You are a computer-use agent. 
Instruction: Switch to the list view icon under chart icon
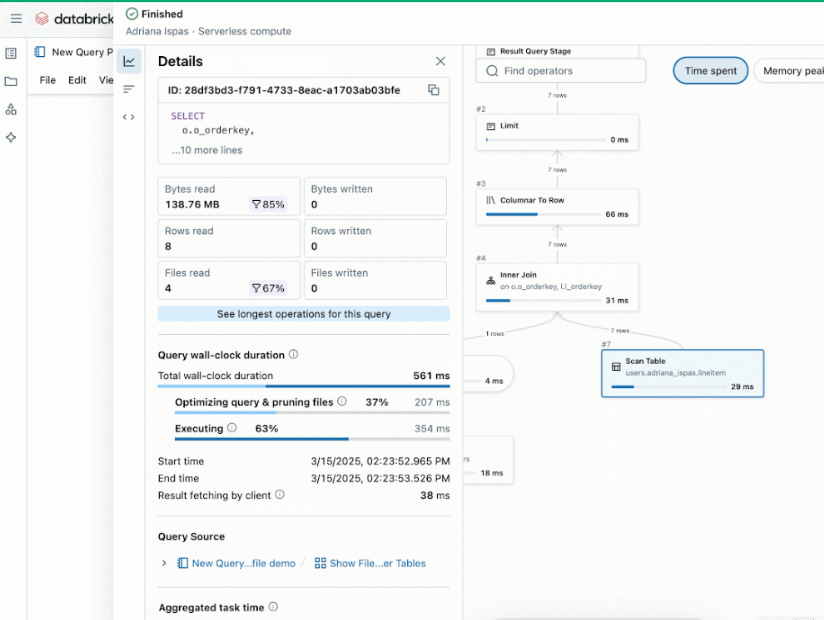pos(129,89)
